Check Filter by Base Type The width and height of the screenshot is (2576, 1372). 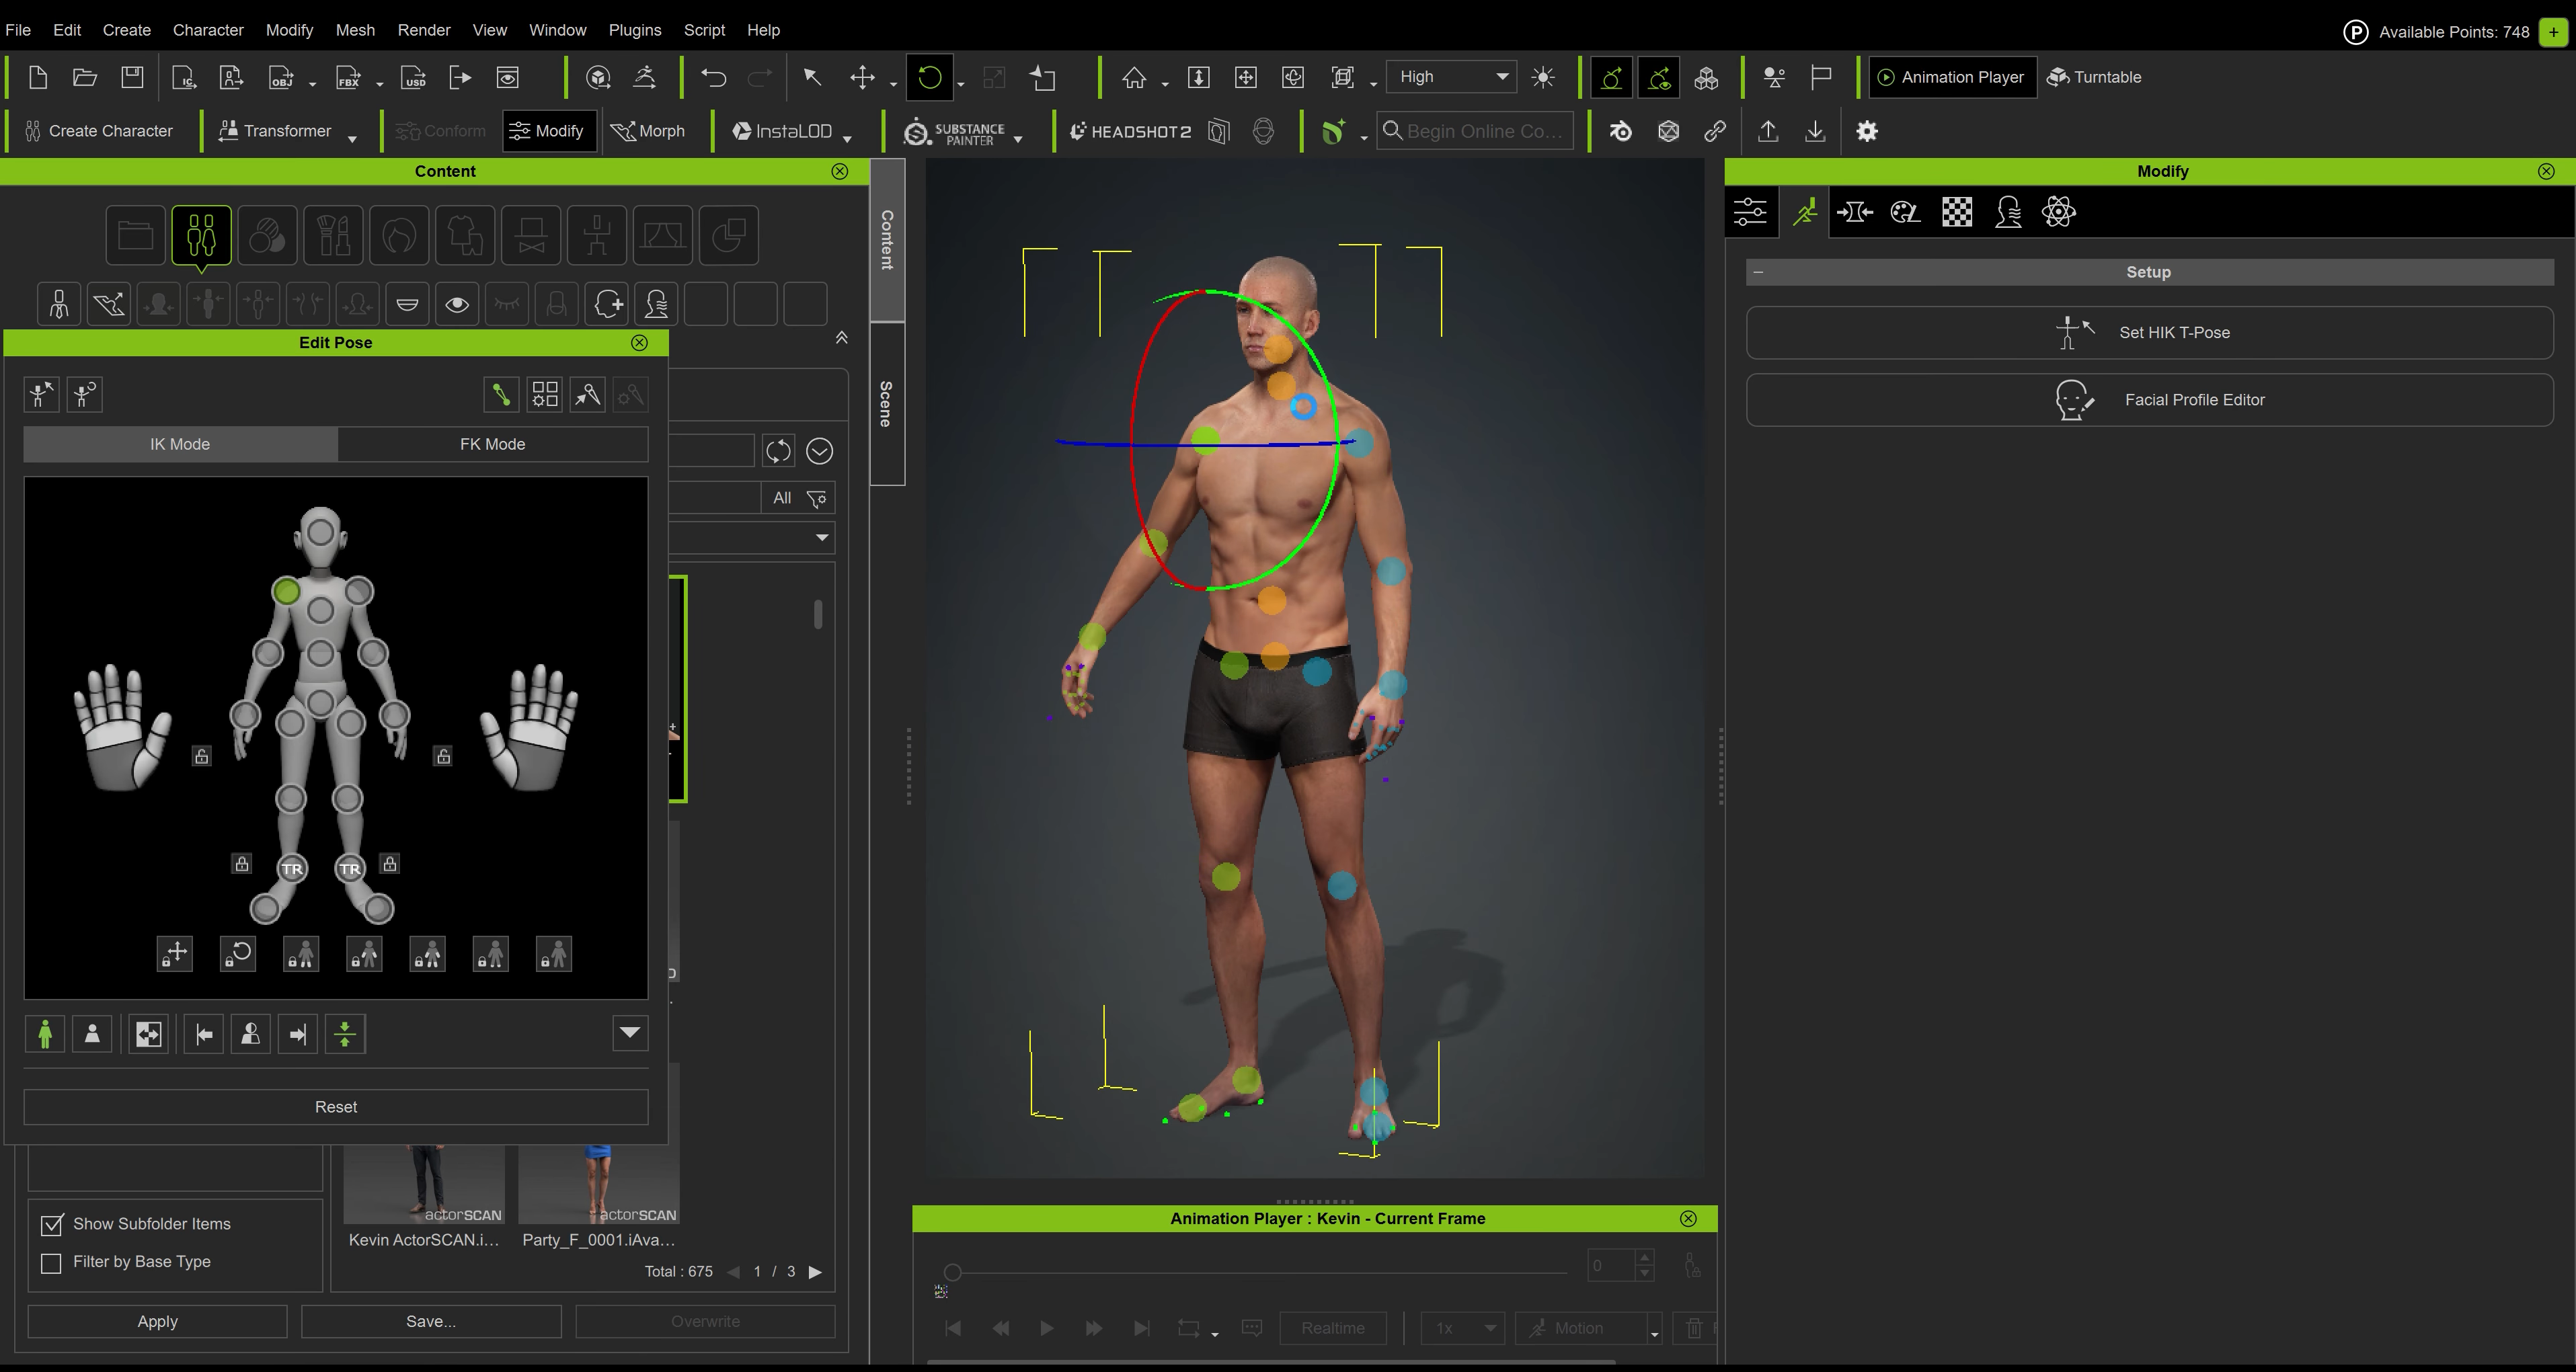click(51, 1263)
